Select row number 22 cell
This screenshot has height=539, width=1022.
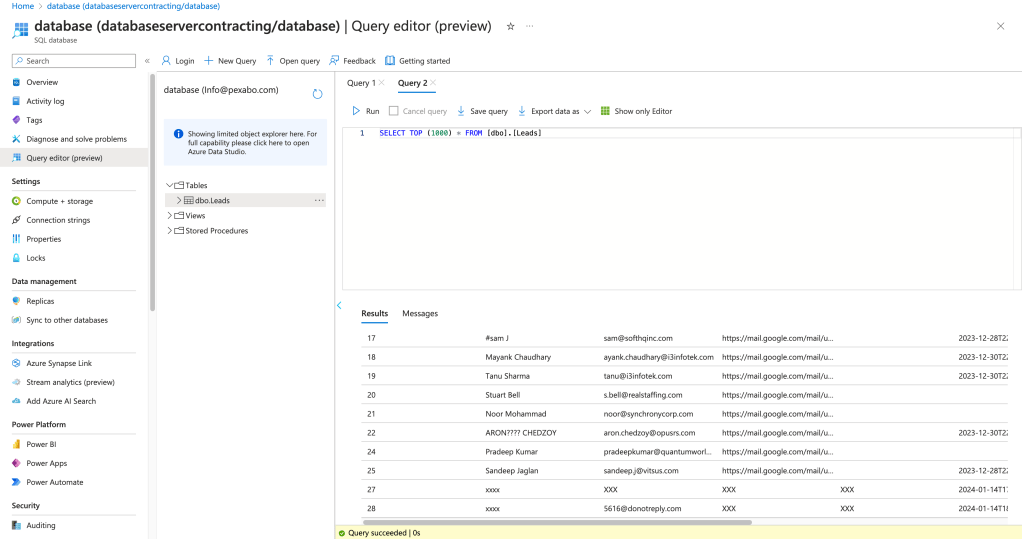tap(372, 433)
